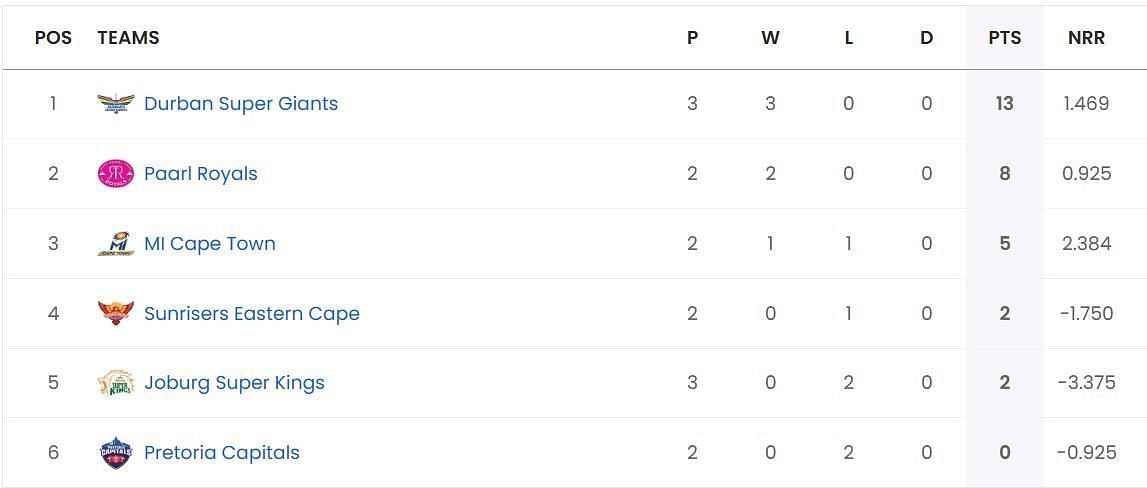Click the NRR column header
This screenshot has width=1147, height=488.
[1086, 38]
